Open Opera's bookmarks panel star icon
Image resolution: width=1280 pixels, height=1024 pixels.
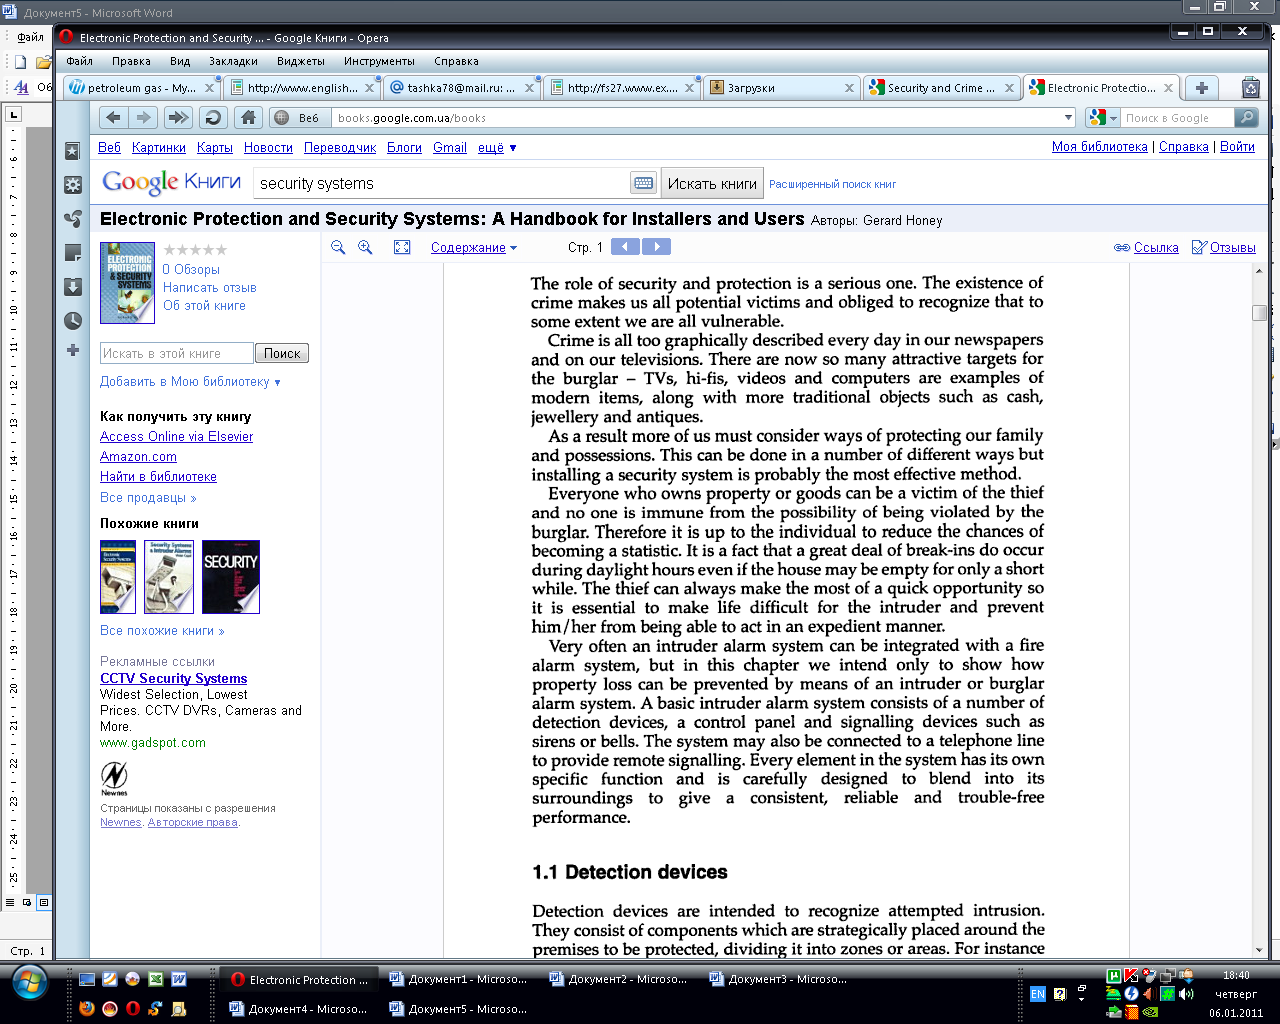73,151
